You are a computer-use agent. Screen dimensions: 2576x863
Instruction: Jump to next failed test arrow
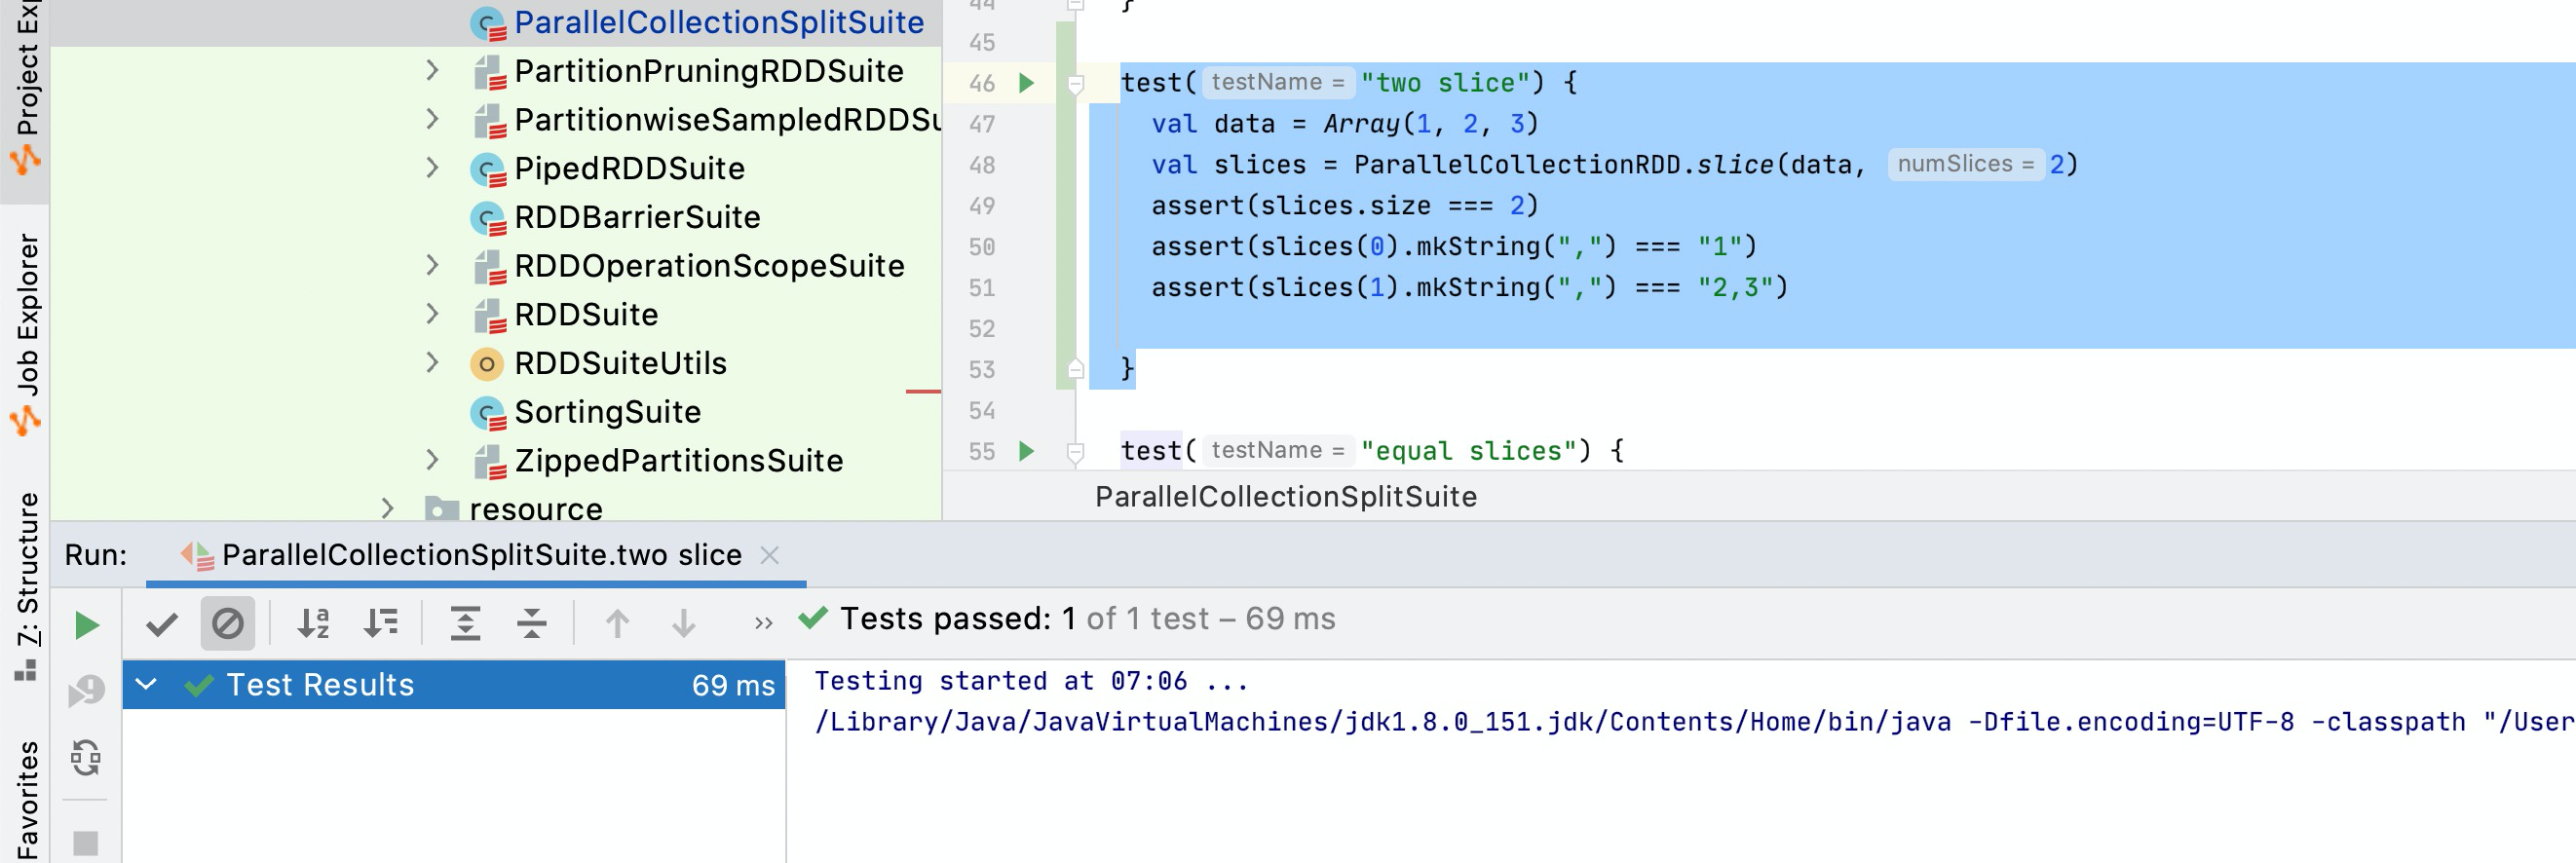[684, 624]
